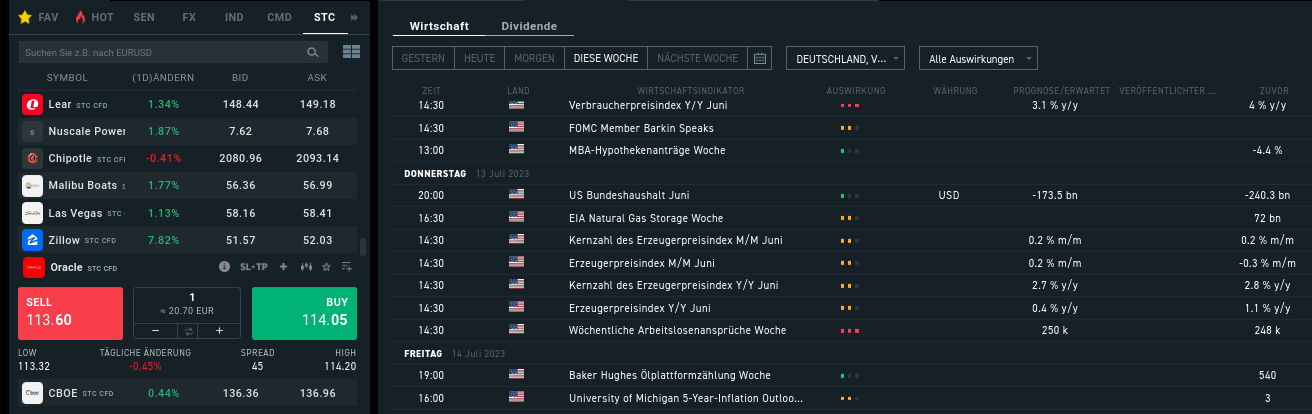Increase Oracle order volume with plus
Screen dimensions: 1312x414
219,331
